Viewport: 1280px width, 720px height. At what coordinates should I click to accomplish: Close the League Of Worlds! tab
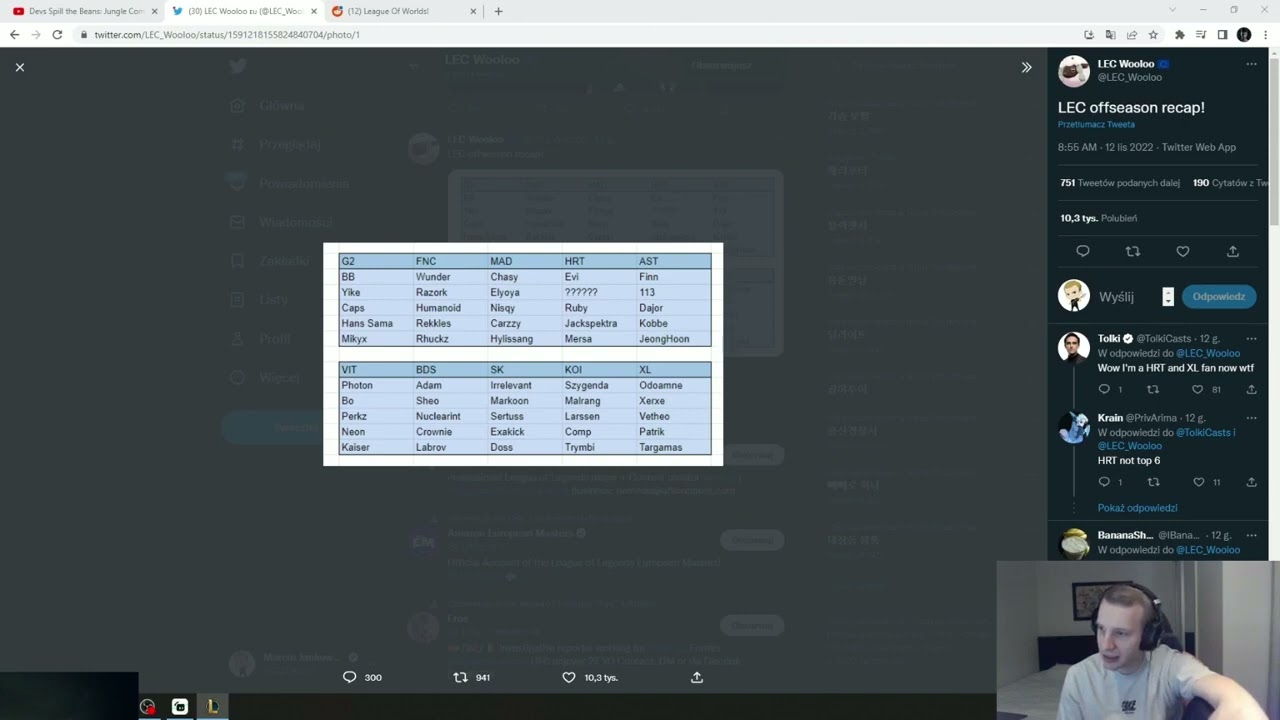473,11
